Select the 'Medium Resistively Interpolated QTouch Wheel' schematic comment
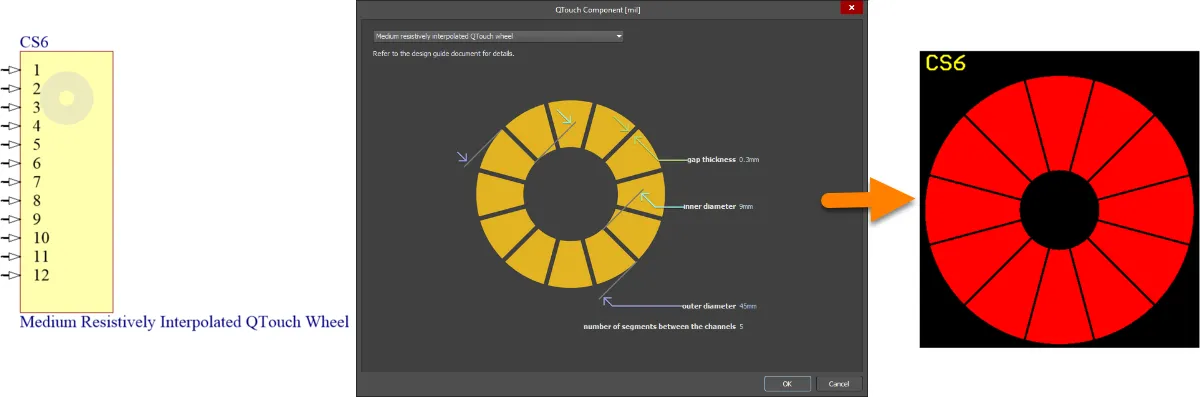 coord(184,322)
